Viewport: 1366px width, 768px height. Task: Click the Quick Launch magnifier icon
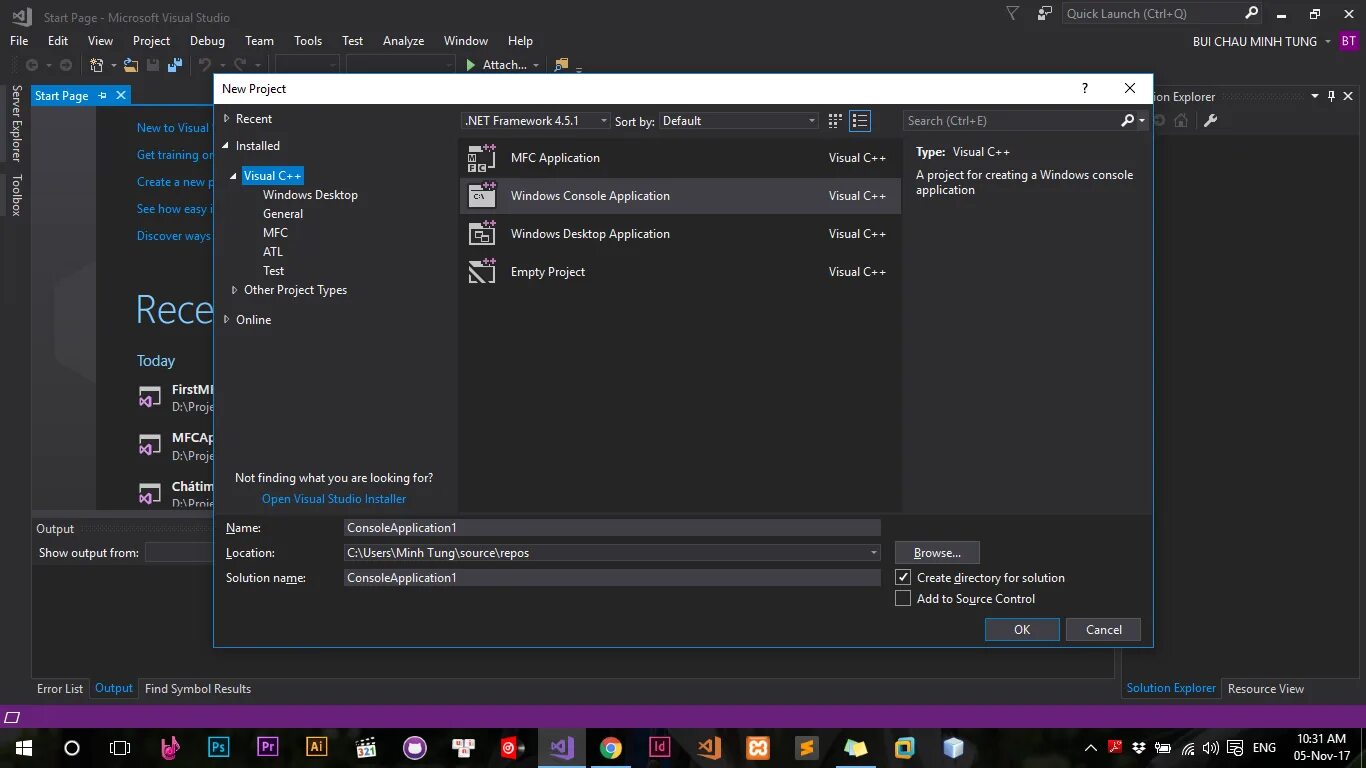click(1251, 13)
